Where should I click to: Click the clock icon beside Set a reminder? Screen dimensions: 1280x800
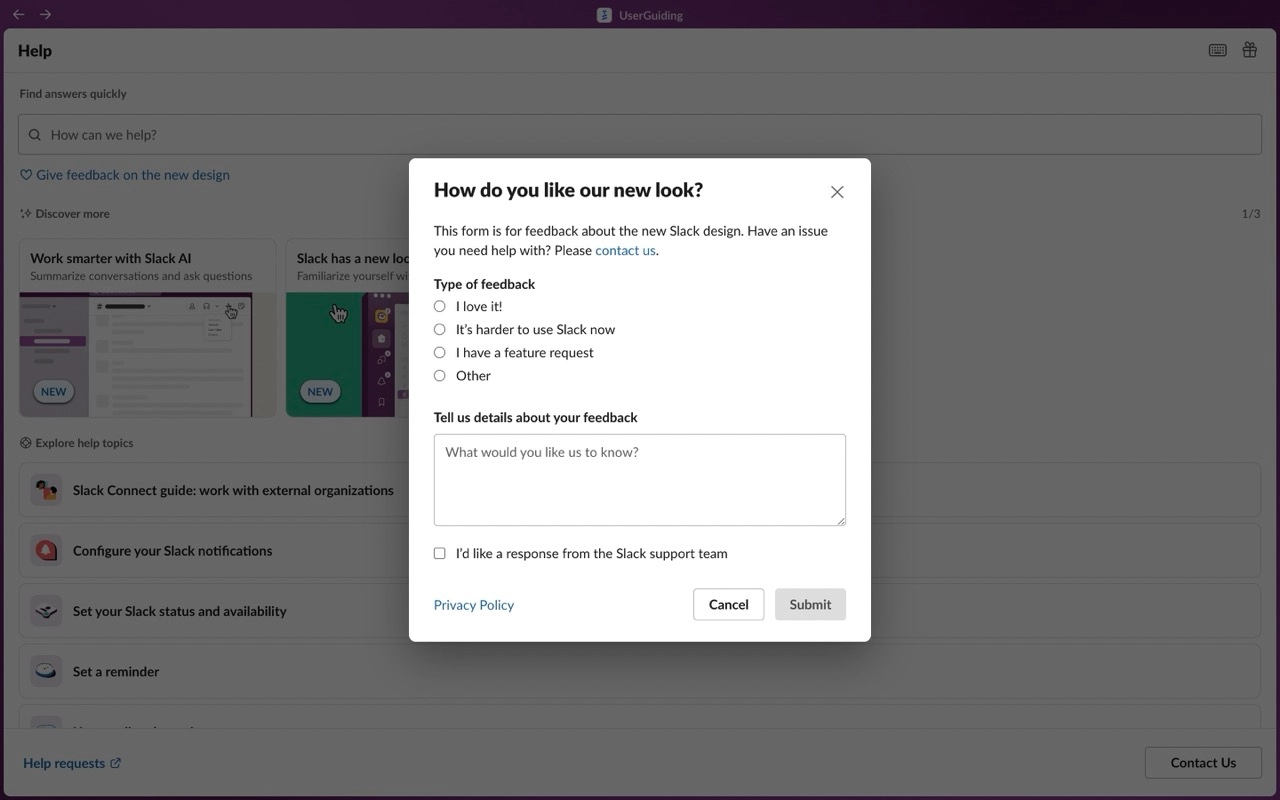[x=45, y=671]
